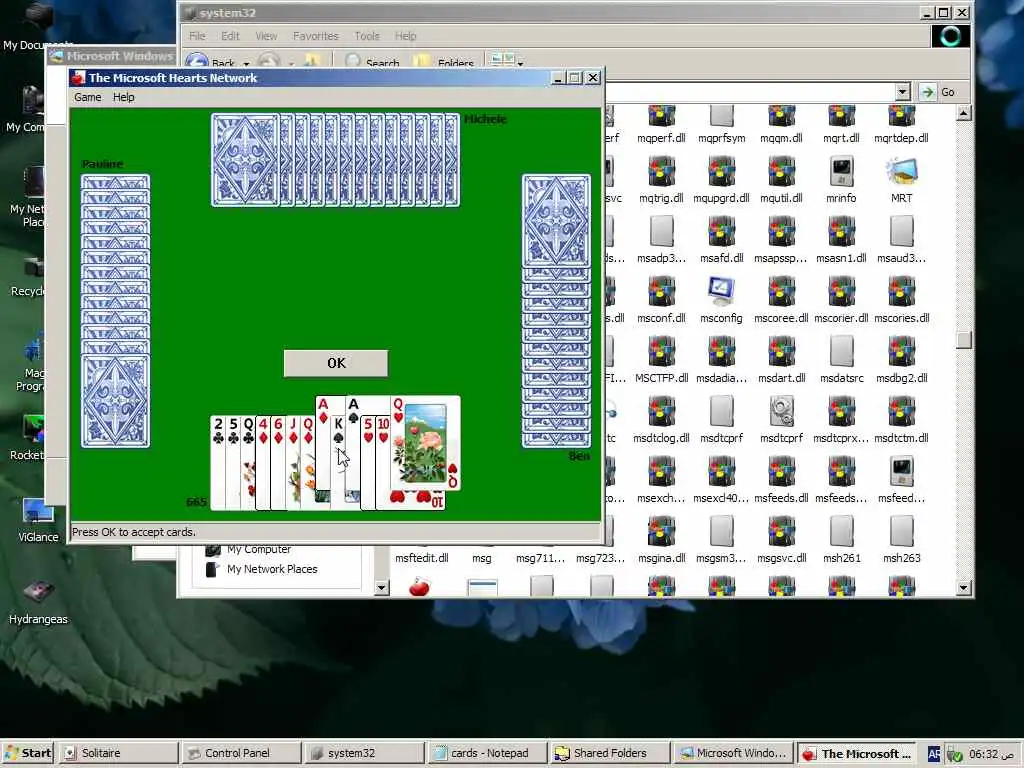Select the msdtcprf blank file icon
Image resolution: width=1024 pixels, height=768 pixels.
tap(721, 411)
